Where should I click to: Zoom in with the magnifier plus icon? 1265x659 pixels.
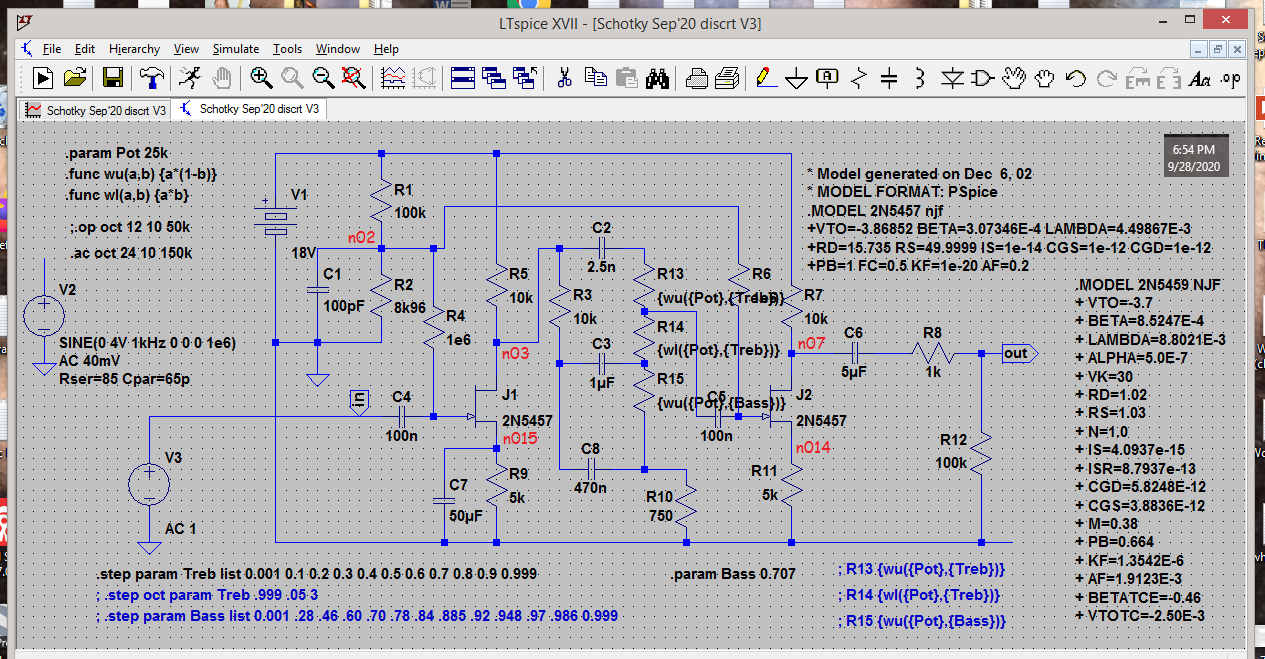pyautogui.click(x=261, y=77)
